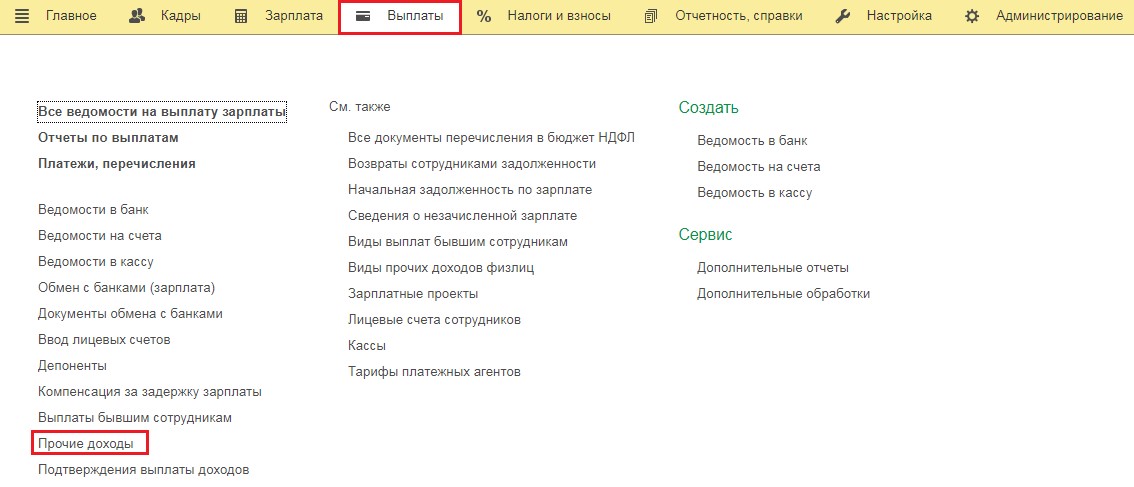Open Подтверждения выплаты доходов

pos(143,470)
